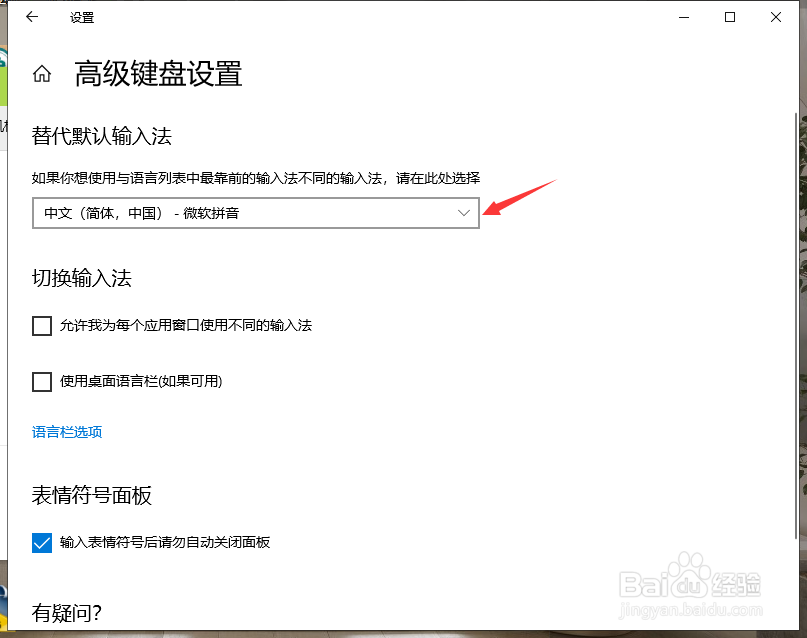Open the 语言栏选项 link
Image resolution: width=807 pixels, height=638 pixels.
pos(67,432)
